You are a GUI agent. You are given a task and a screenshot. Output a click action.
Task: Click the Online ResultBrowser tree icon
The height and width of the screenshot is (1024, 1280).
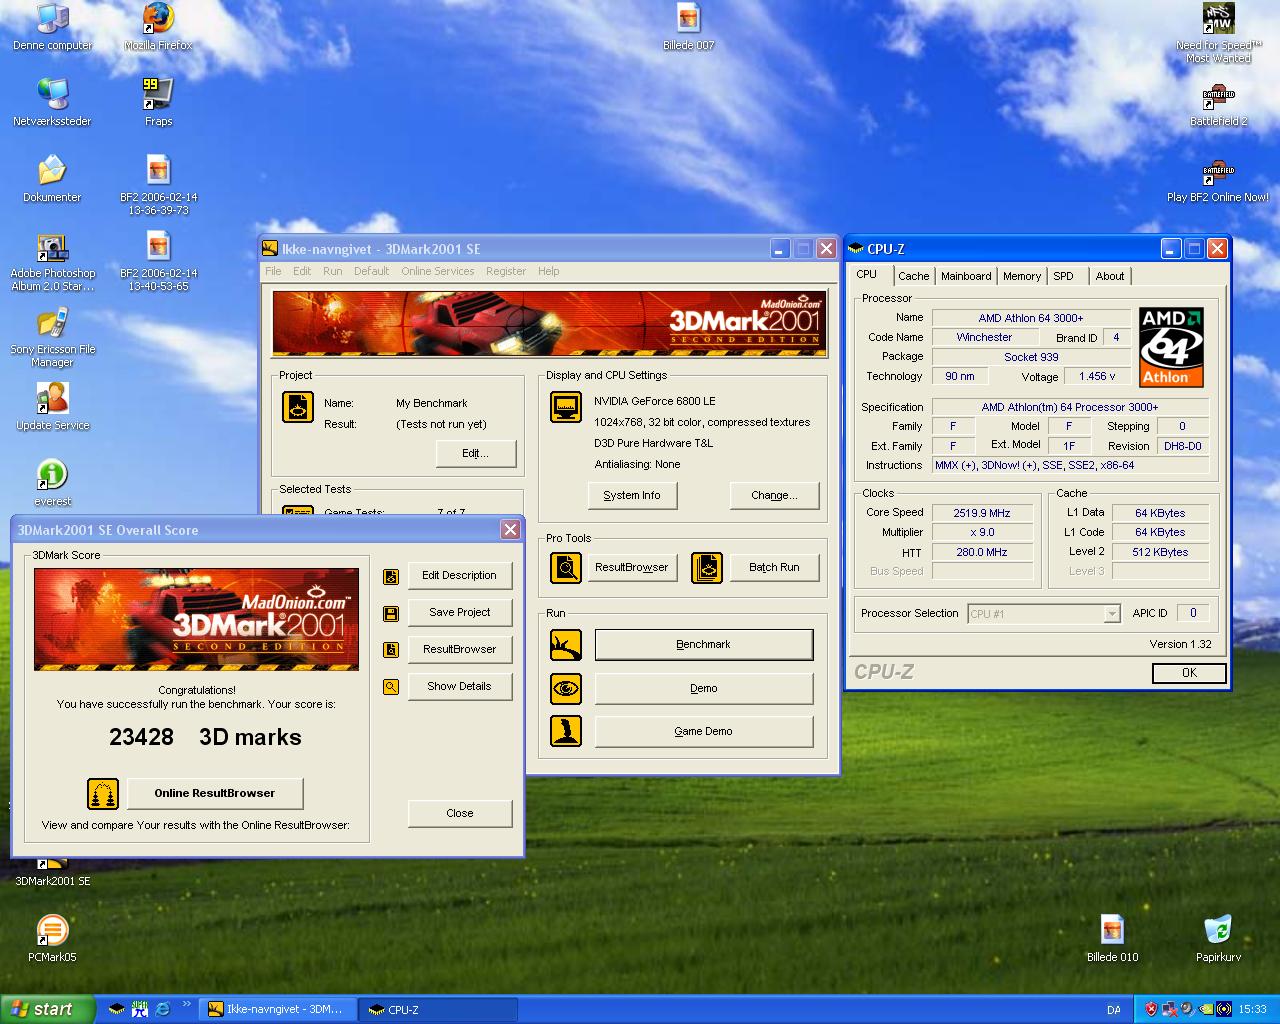(103, 794)
